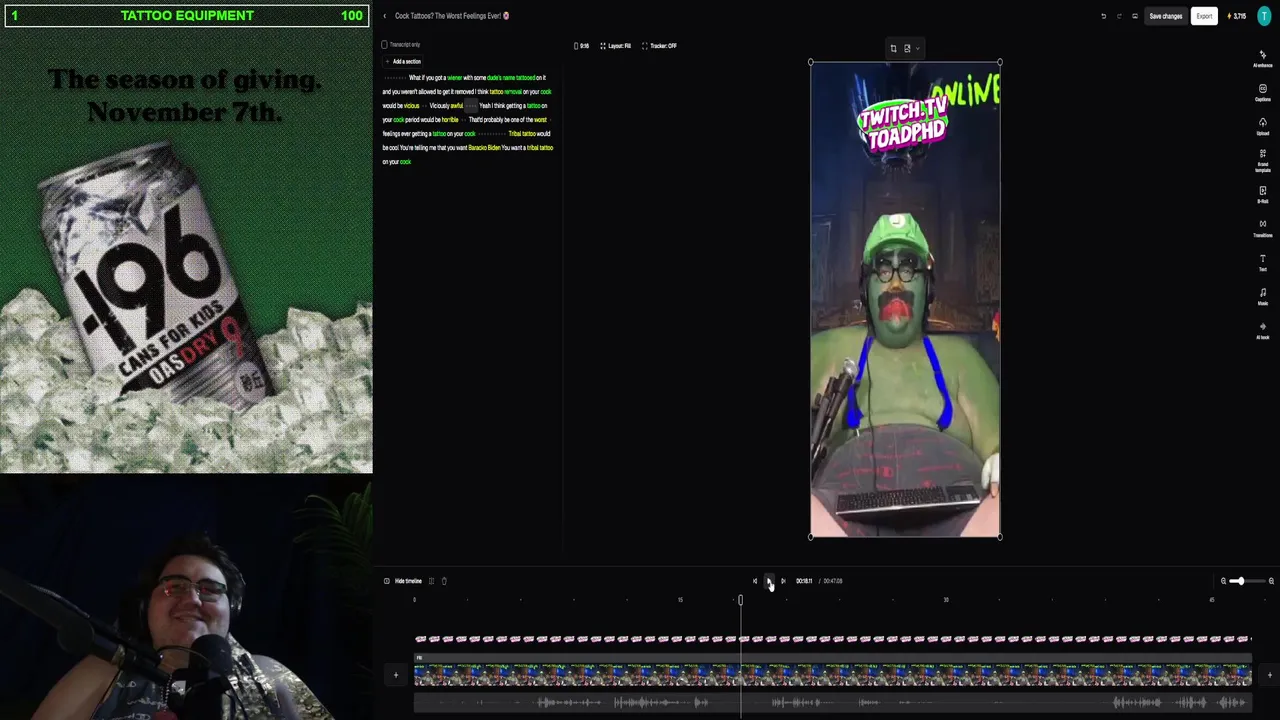Click the current timecode 00:18.11

point(804,581)
